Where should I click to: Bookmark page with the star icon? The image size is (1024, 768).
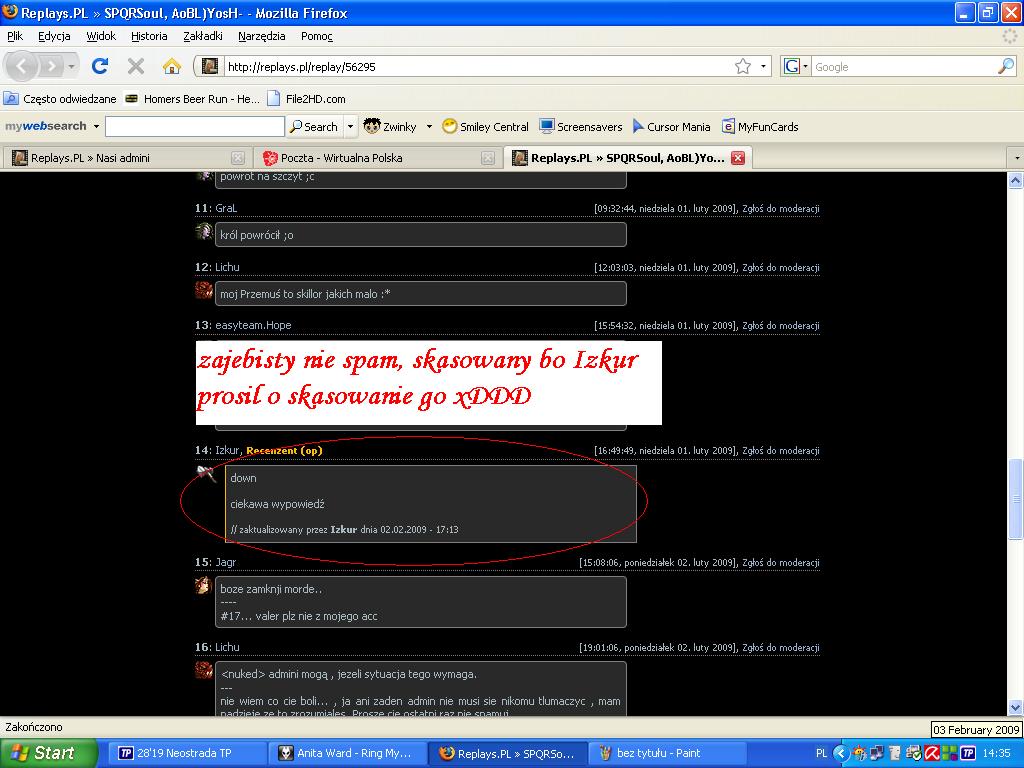(743, 66)
